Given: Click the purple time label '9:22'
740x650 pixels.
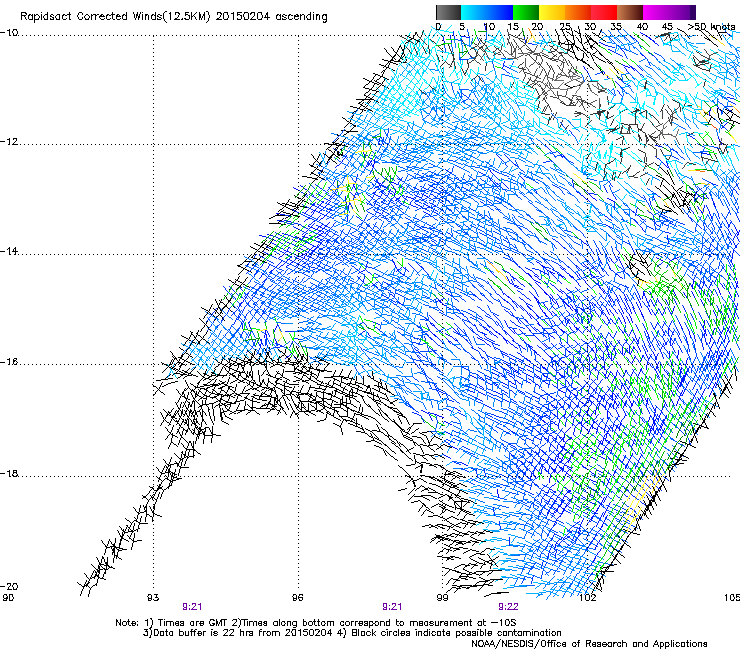Looking at the screenshot, I should (508, 607).
